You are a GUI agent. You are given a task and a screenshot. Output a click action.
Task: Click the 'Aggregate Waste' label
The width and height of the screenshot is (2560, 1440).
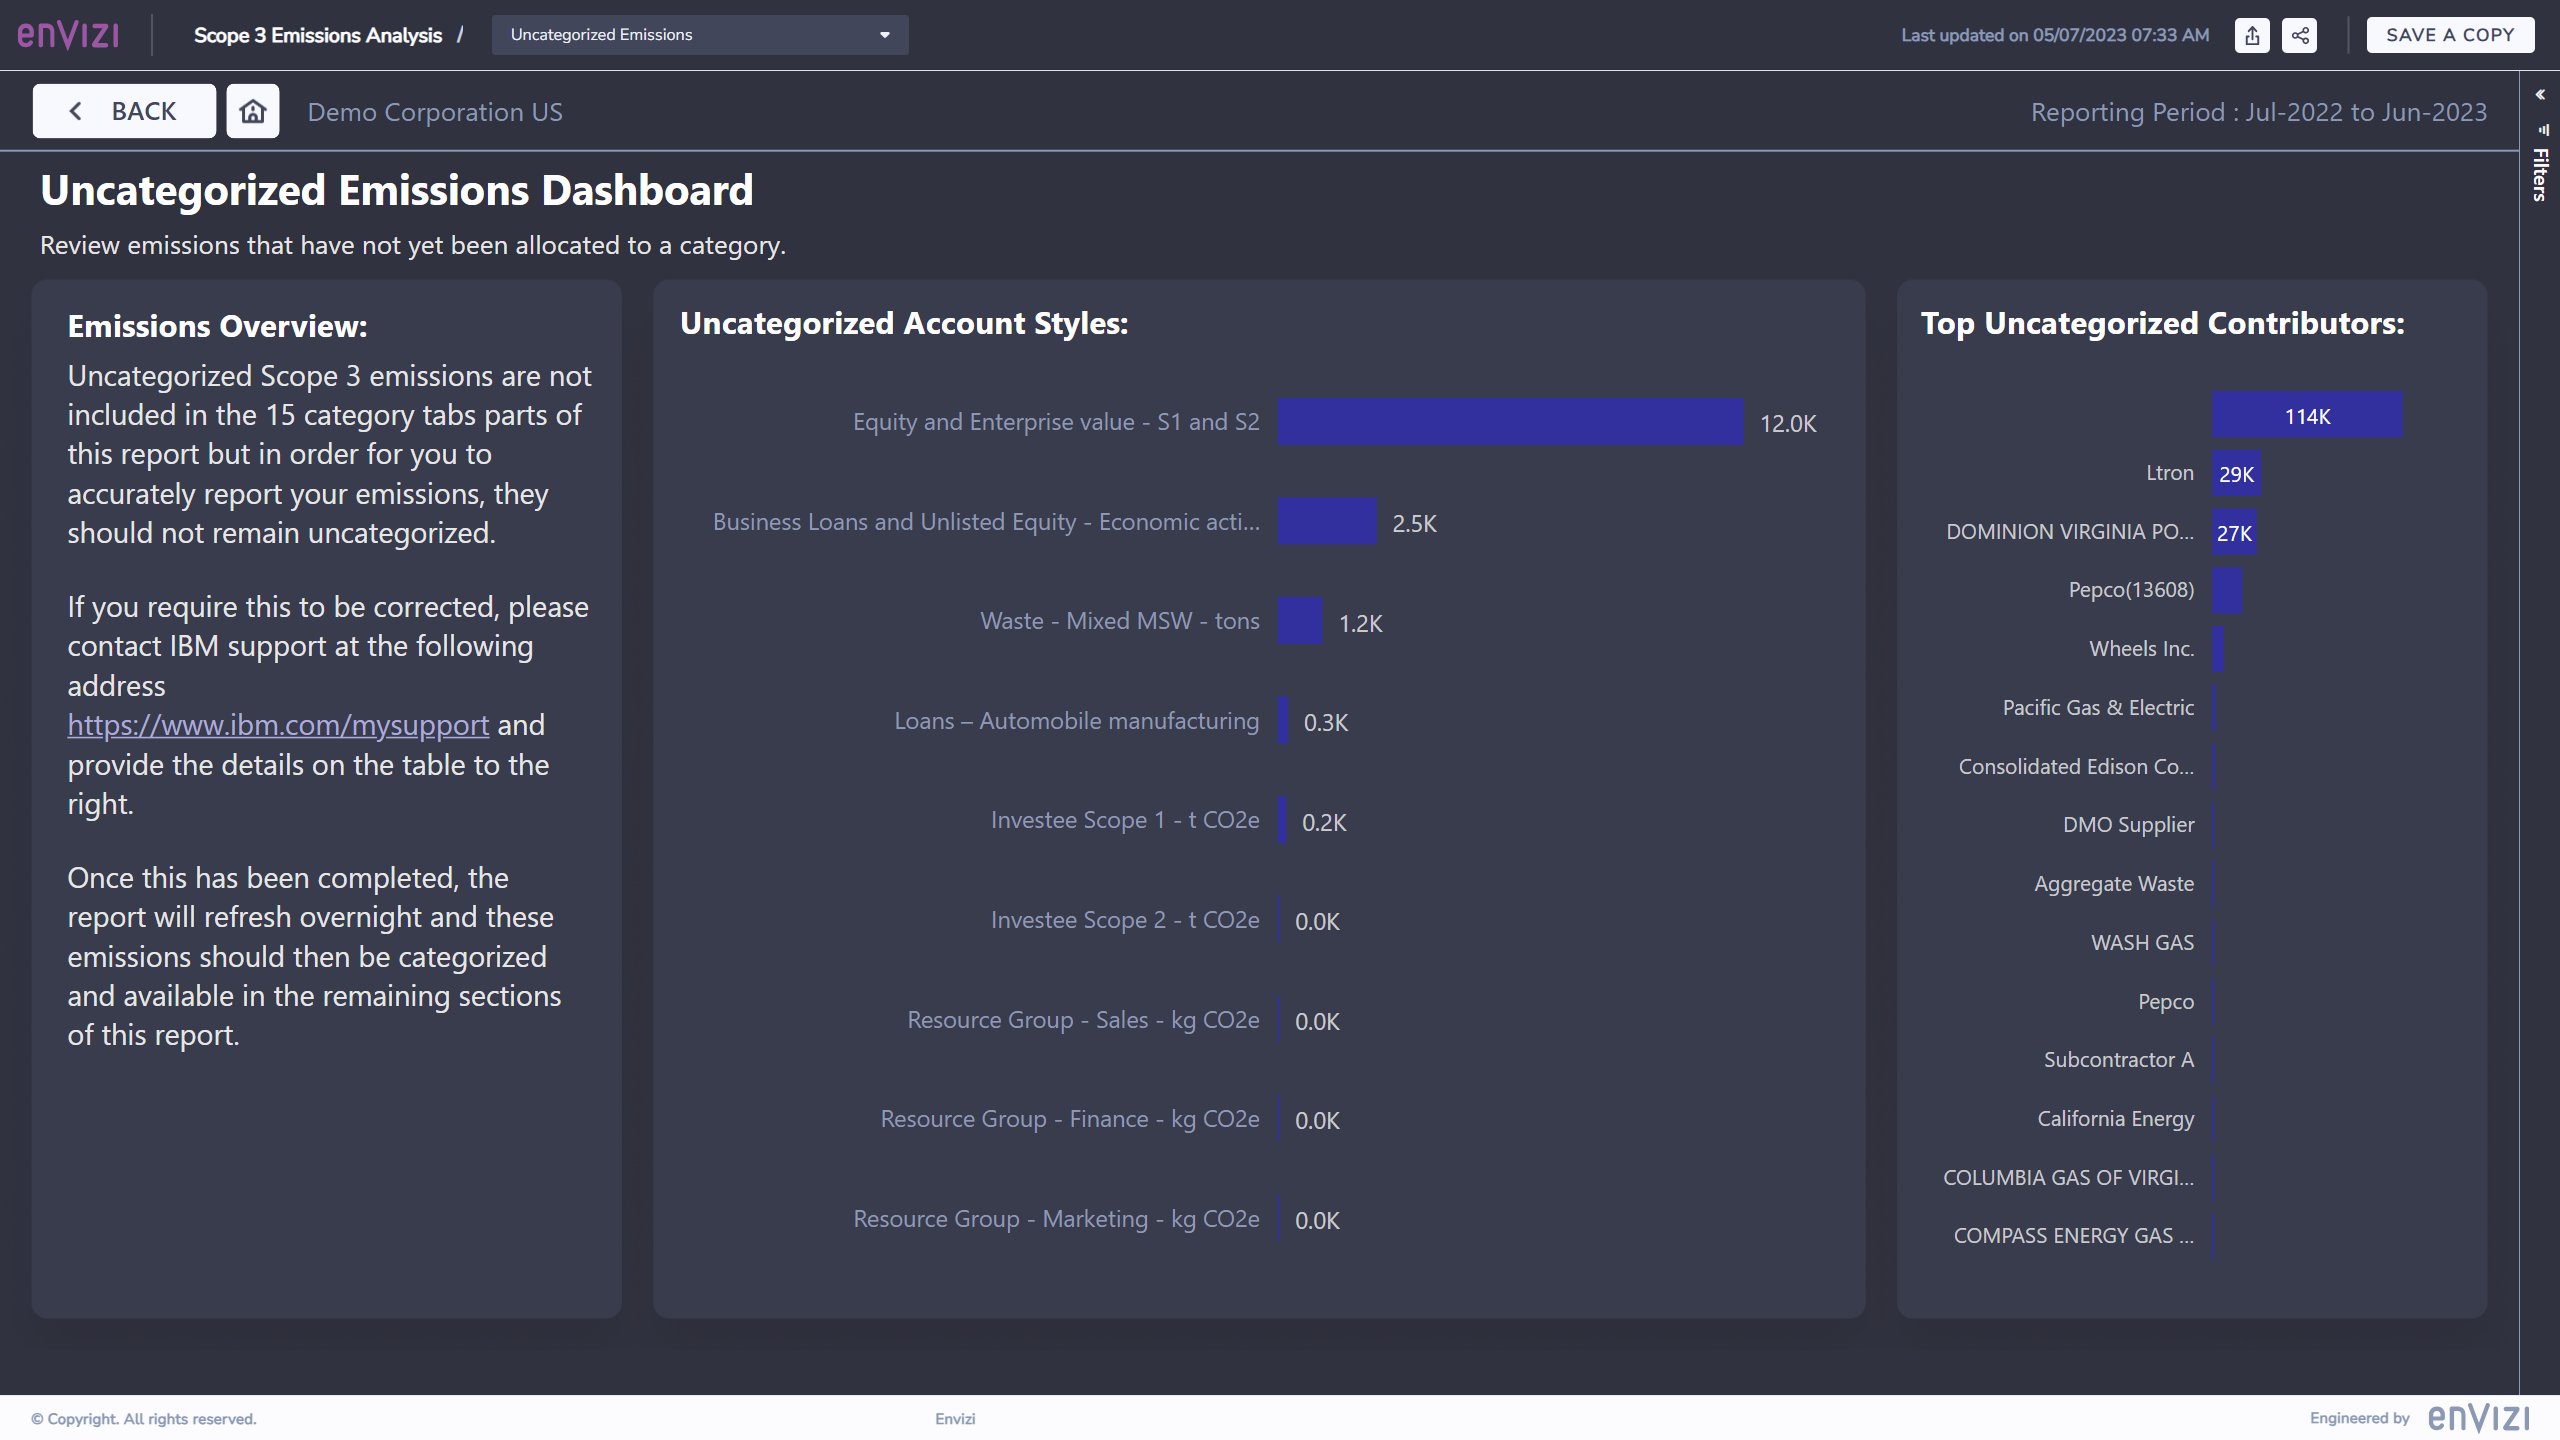point(2114,884)
